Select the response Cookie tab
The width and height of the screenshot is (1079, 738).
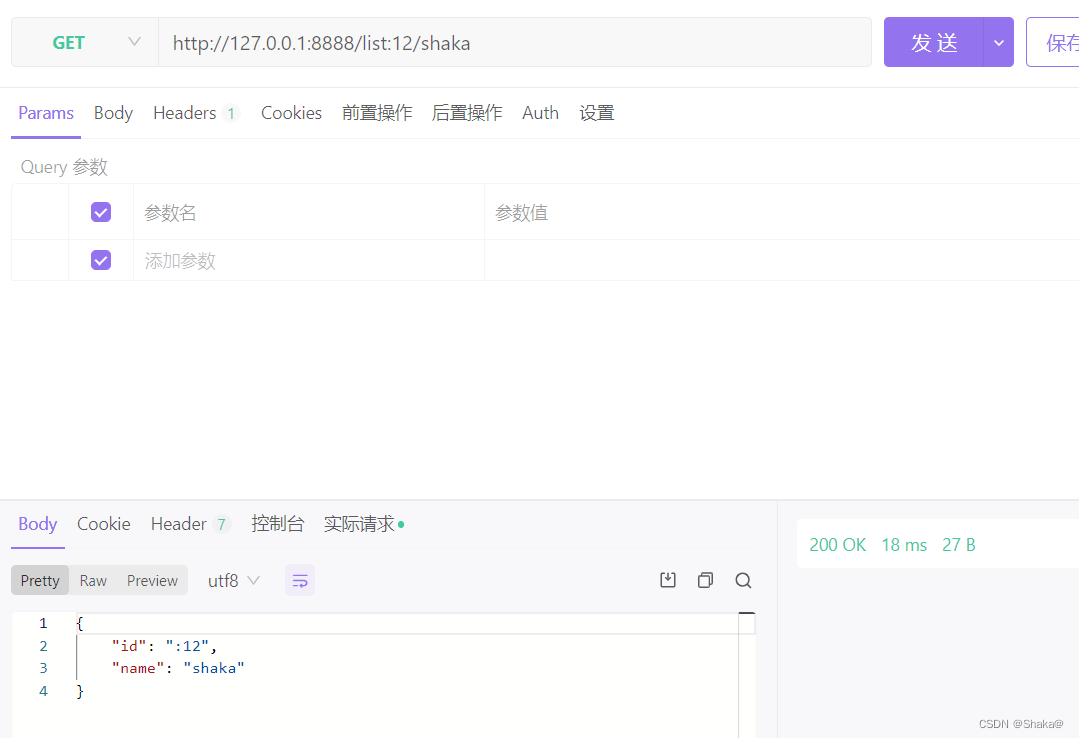(x=103, y=524)
